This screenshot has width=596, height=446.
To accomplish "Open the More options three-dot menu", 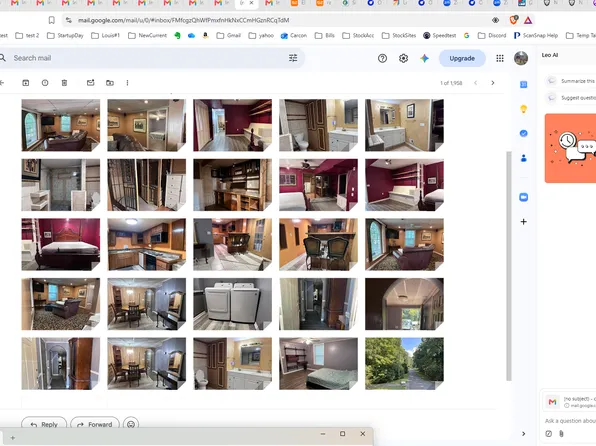I will tap(127, 83).
